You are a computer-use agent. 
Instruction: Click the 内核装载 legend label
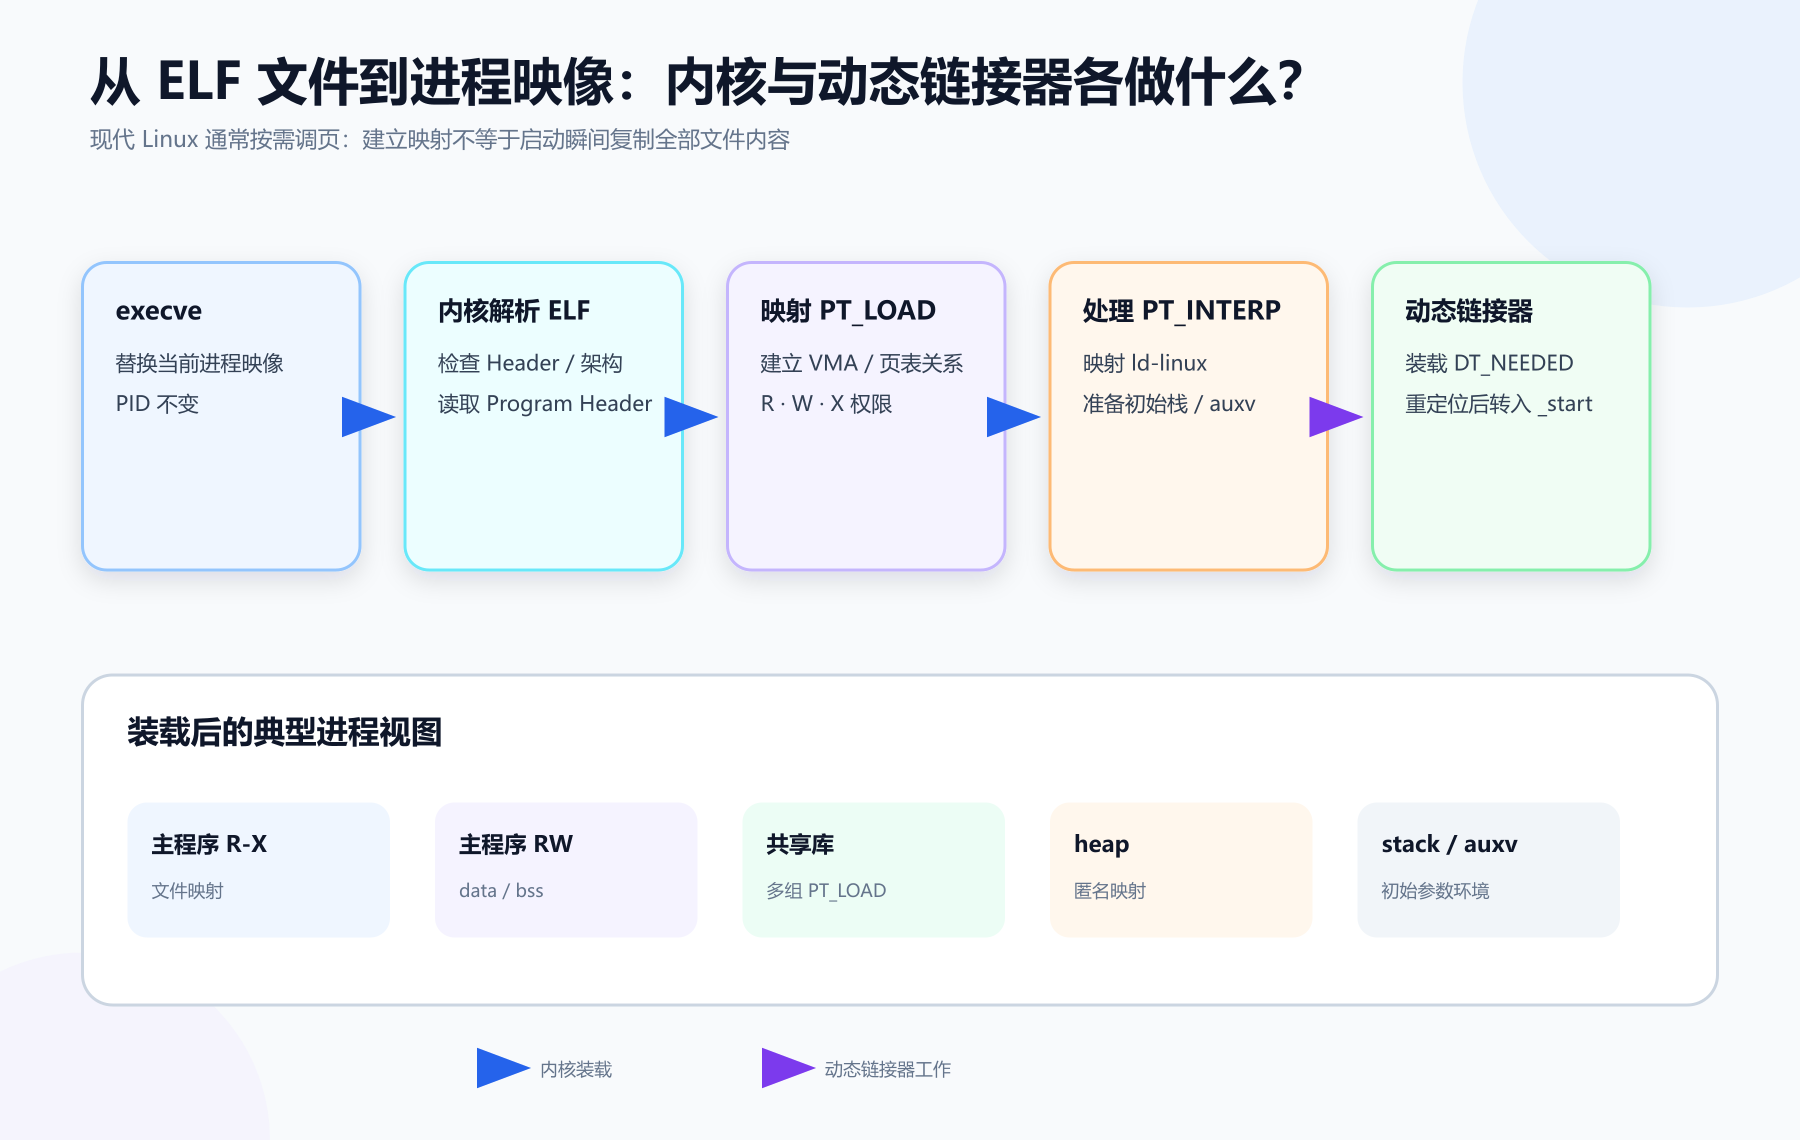click(x=576, y=1070)
